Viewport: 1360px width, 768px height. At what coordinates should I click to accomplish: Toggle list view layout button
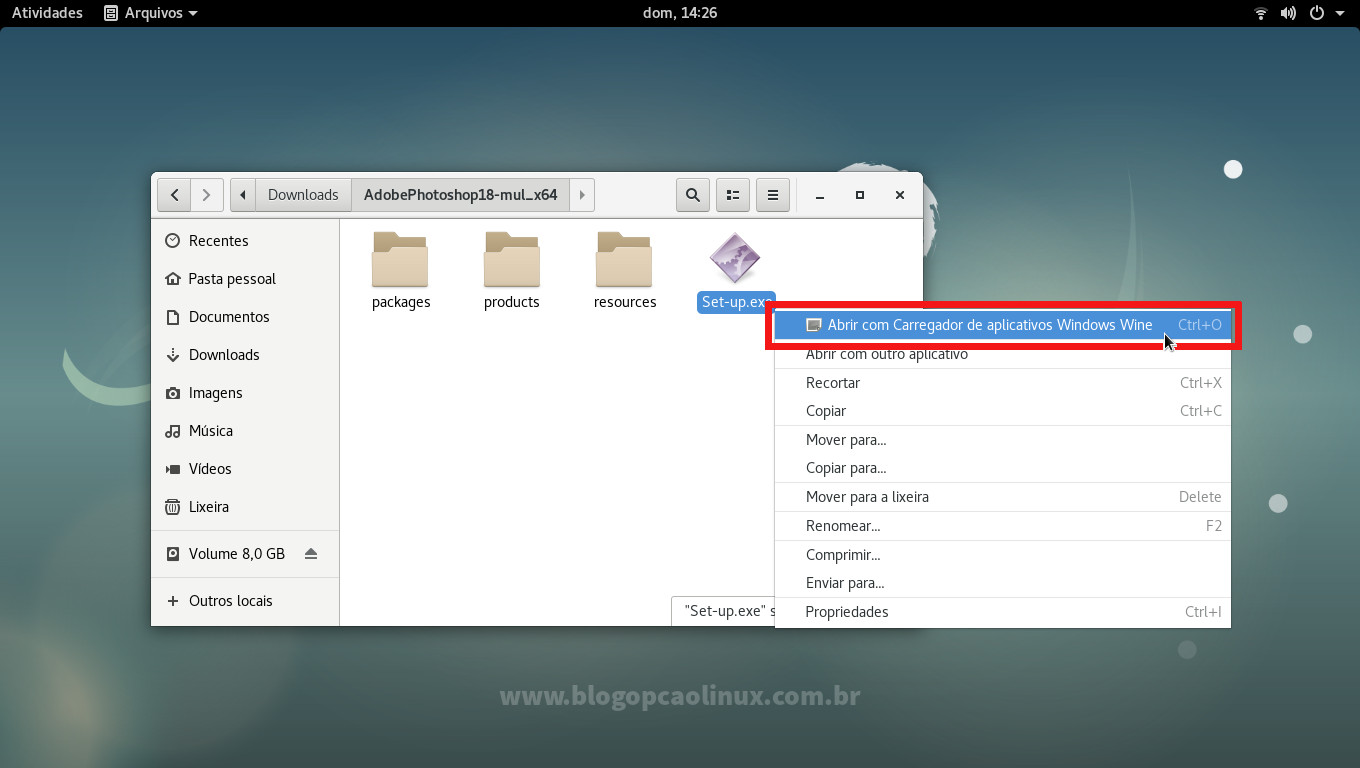(x=733, y=195)
